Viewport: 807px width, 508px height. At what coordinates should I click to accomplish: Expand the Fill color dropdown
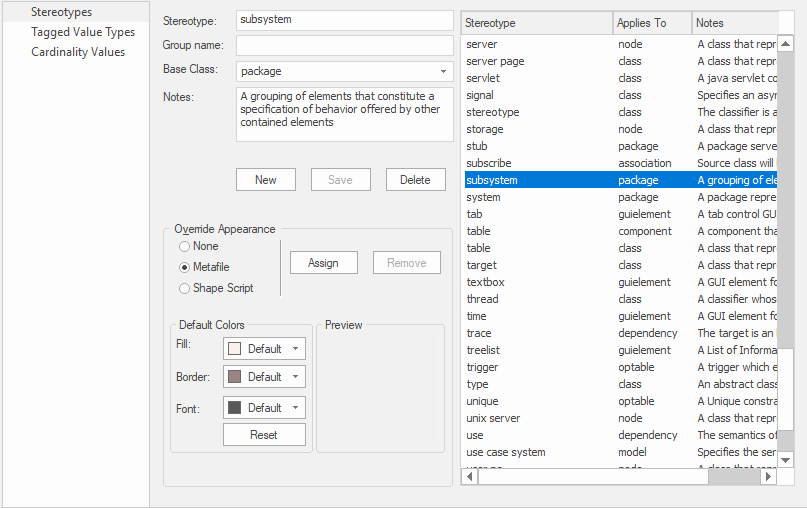click(296, 349)
